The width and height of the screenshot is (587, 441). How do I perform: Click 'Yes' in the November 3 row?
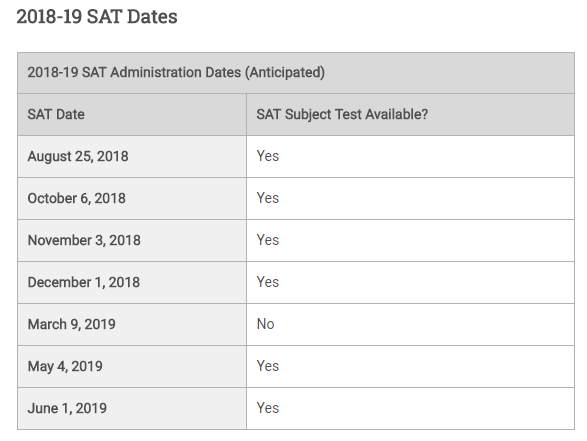pos(268,240)
